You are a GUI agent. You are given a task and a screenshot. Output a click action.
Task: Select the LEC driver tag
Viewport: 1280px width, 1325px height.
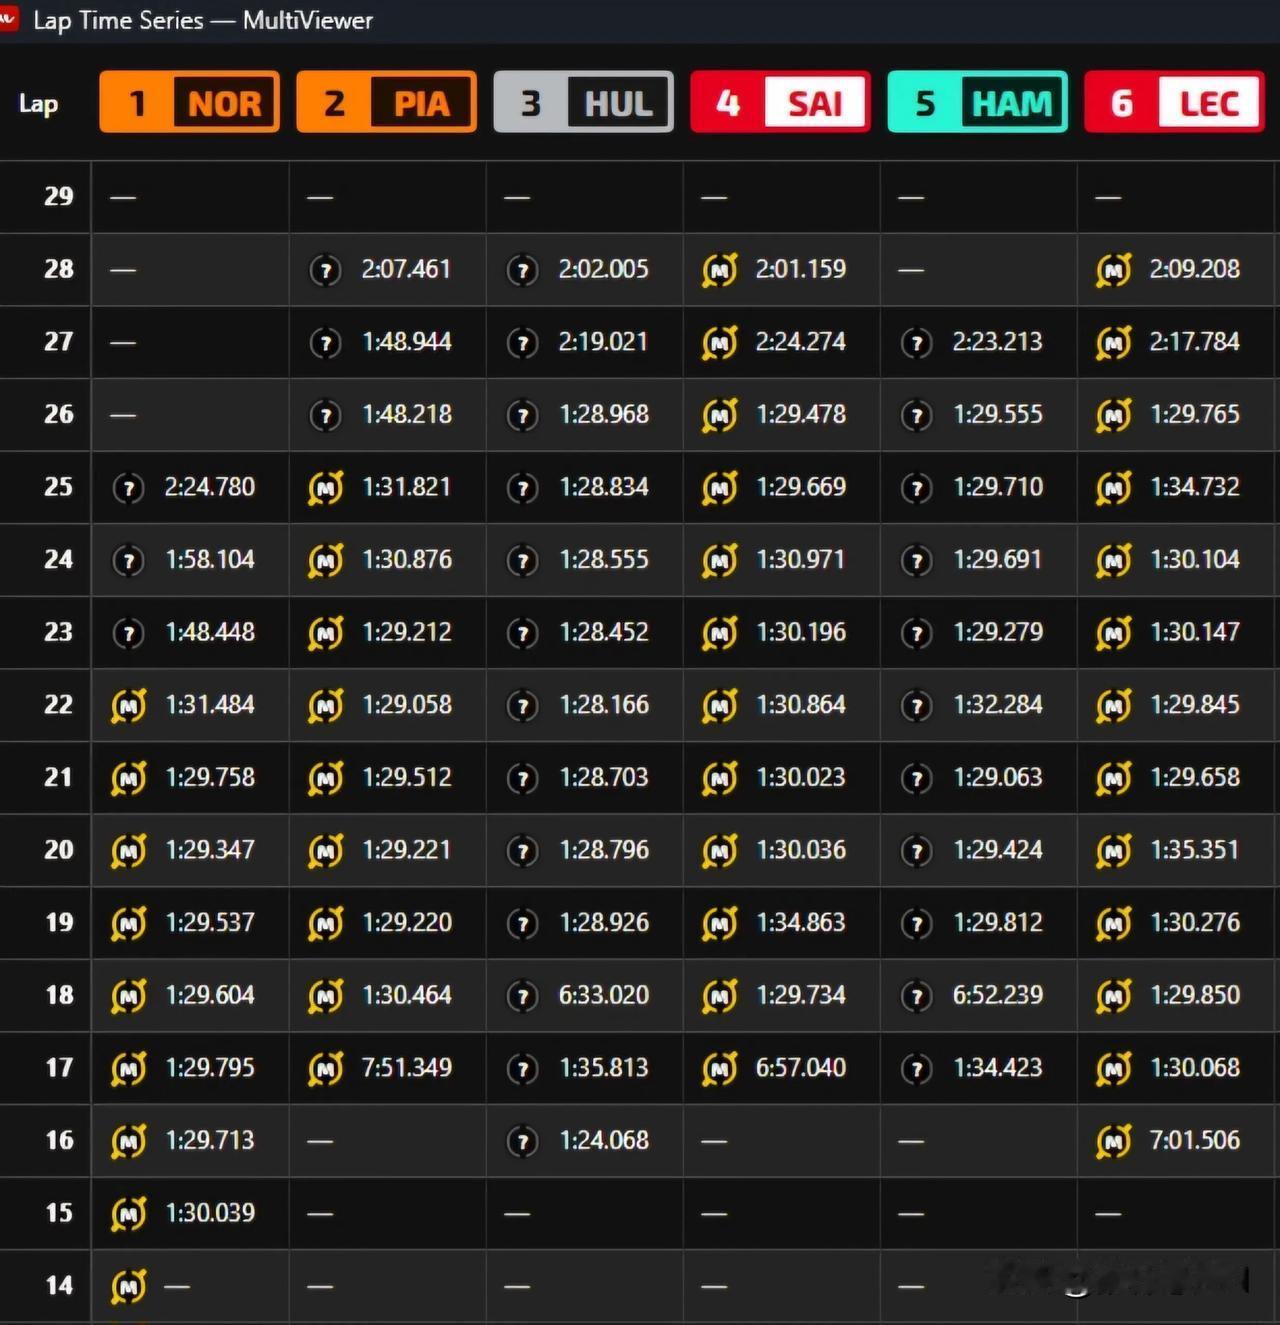[1174, 102]
